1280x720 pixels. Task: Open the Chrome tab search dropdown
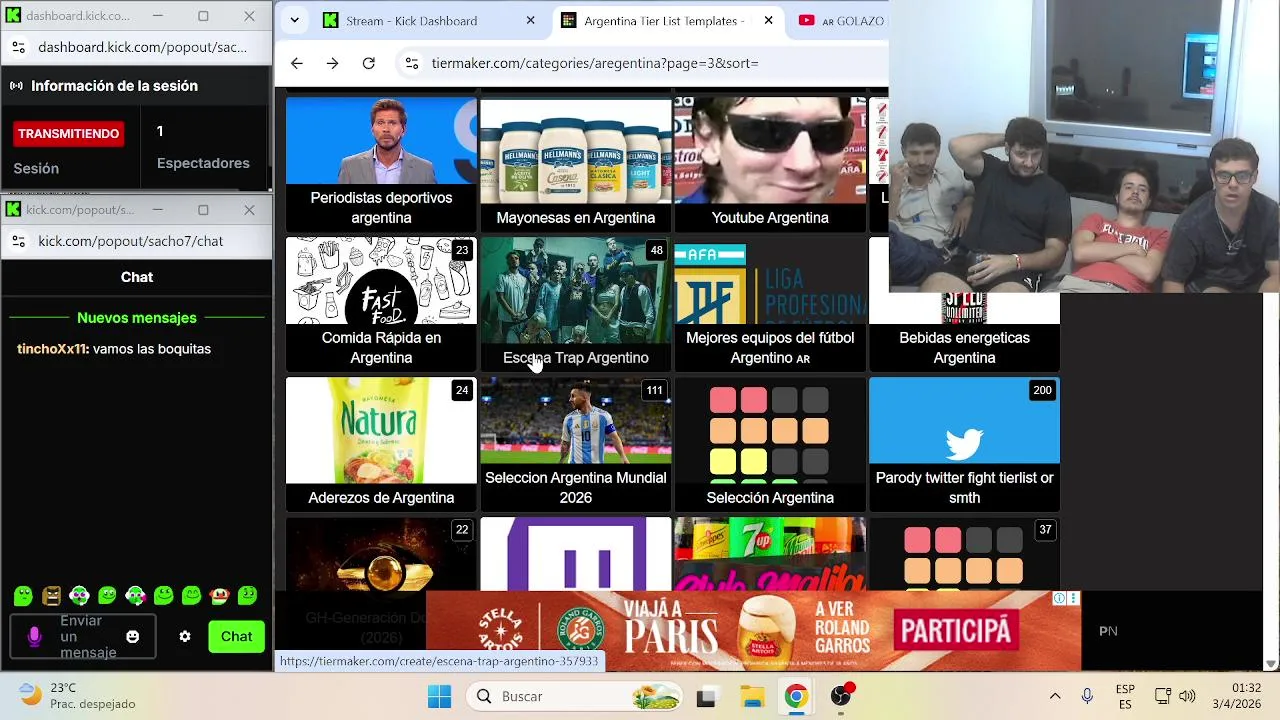coord(294,20)
